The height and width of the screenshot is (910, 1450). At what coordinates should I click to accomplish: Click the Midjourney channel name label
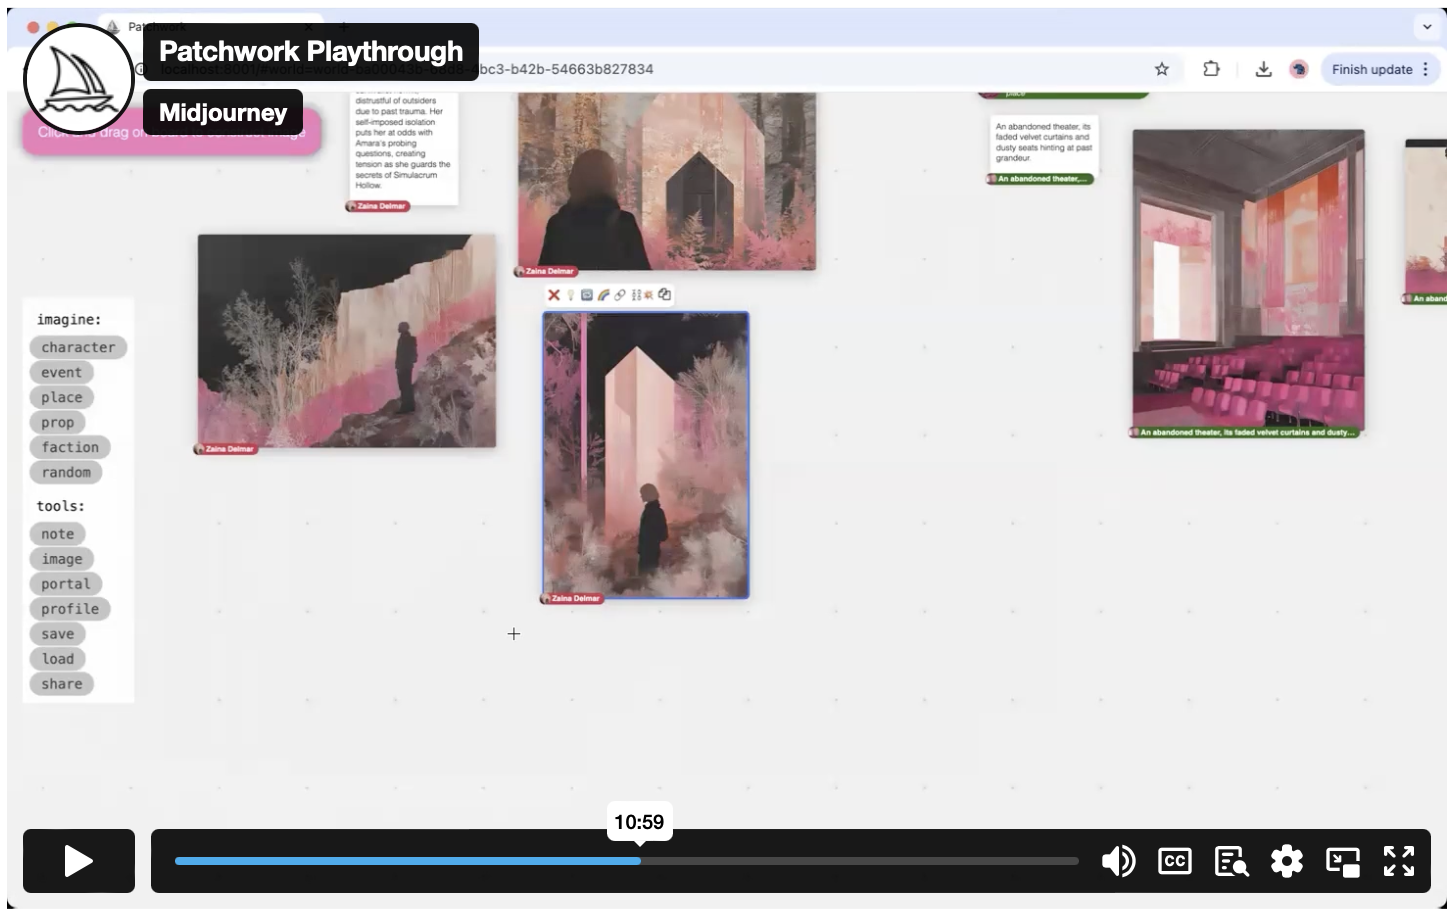coord(223,113)
